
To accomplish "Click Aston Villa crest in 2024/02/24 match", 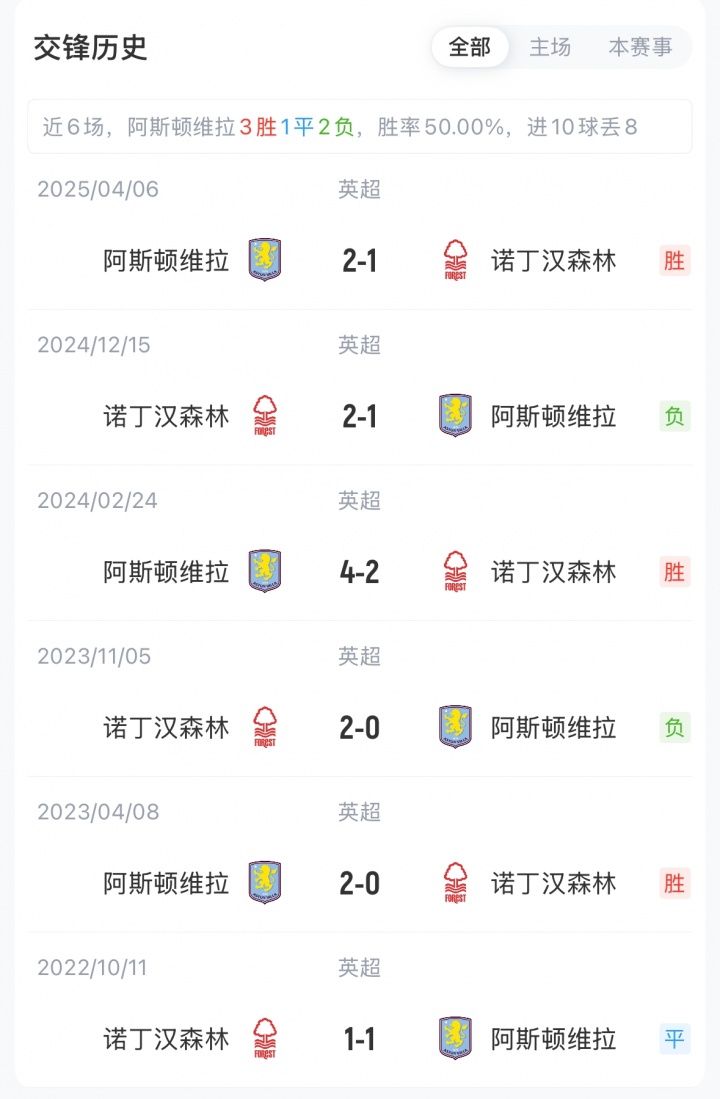I will point(265,572).
